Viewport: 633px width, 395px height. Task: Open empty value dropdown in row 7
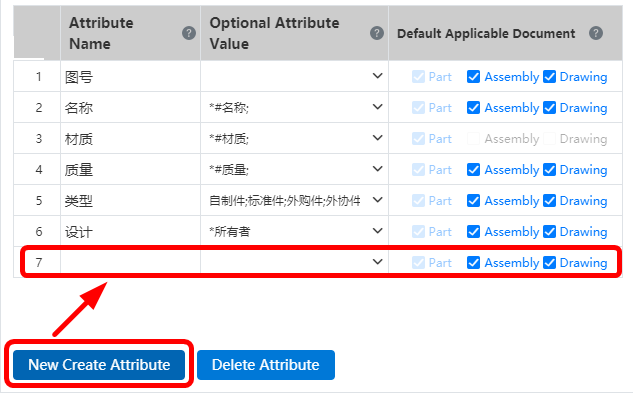click(x=377, y=262)
